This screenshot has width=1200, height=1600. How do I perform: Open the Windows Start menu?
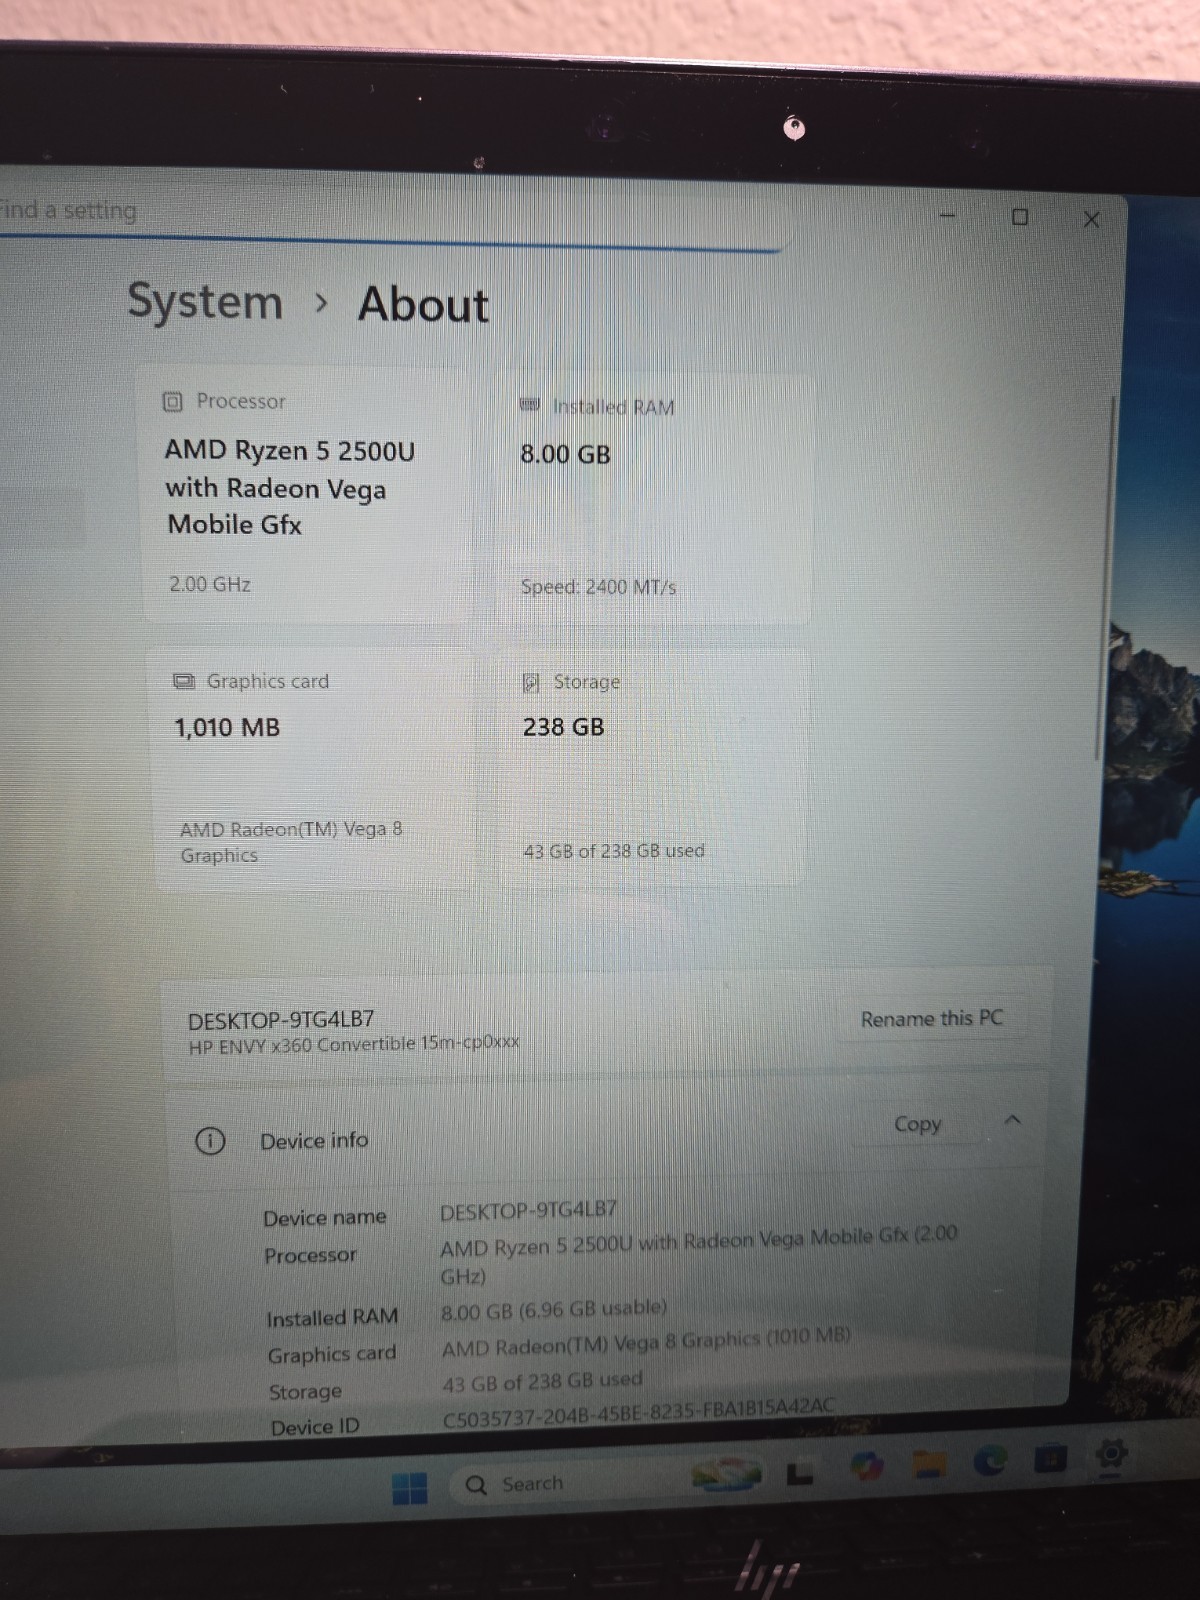click(409, 1488)
